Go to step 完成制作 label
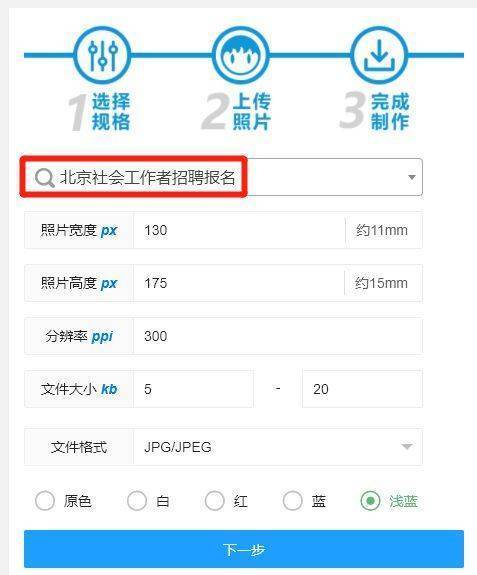 [390, 111]
